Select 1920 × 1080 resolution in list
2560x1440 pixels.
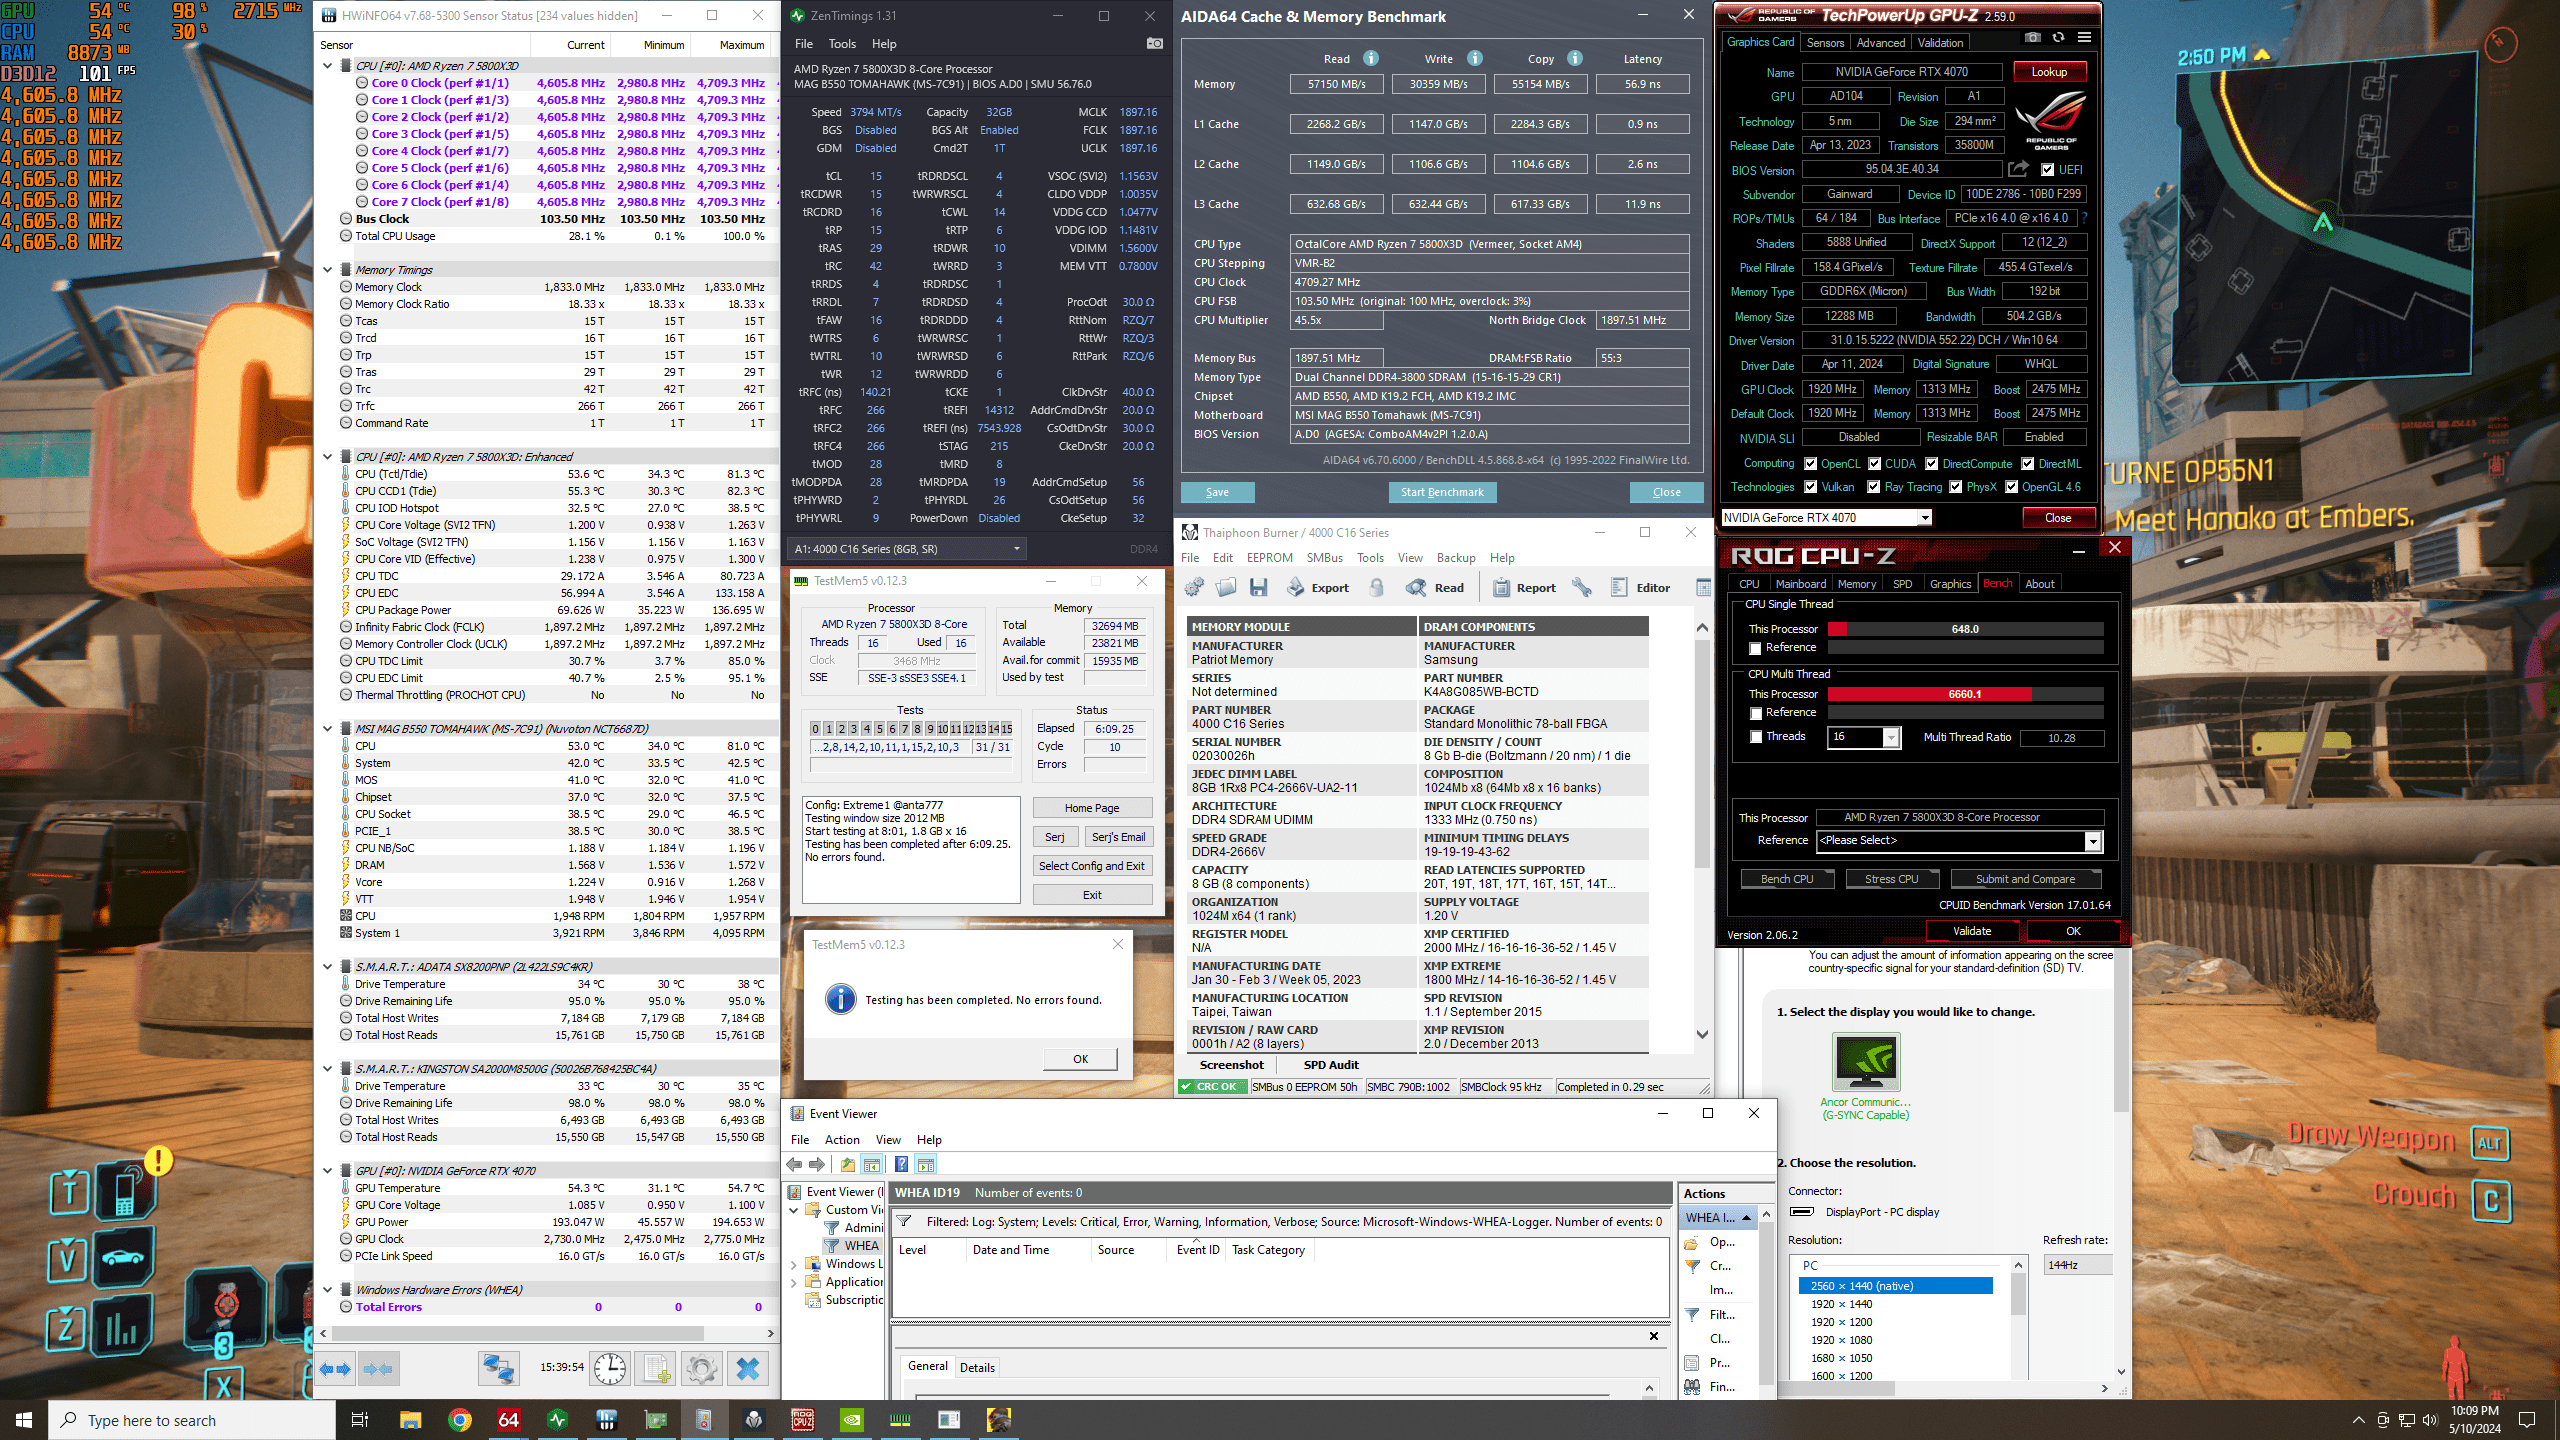pyautogui.click(x=1841, y=1340)
